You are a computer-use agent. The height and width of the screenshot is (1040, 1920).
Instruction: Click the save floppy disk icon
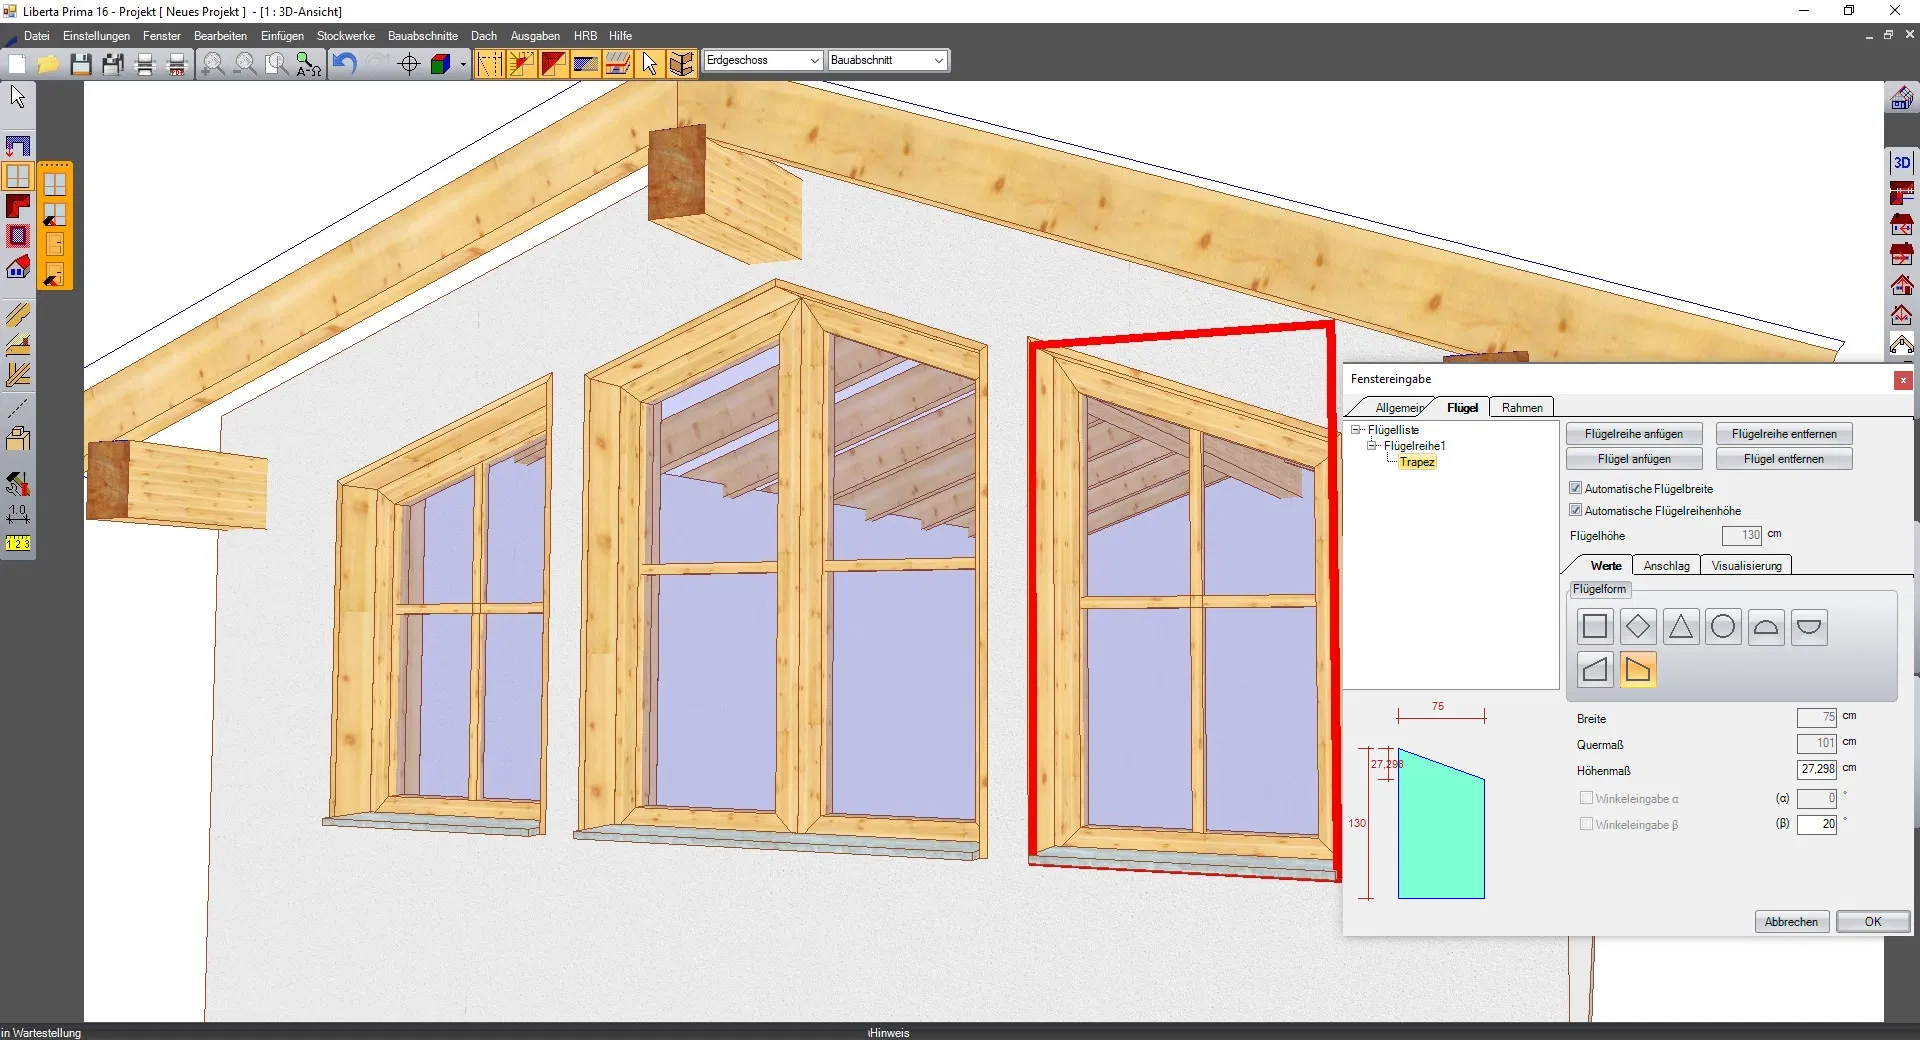pos(81,64)
